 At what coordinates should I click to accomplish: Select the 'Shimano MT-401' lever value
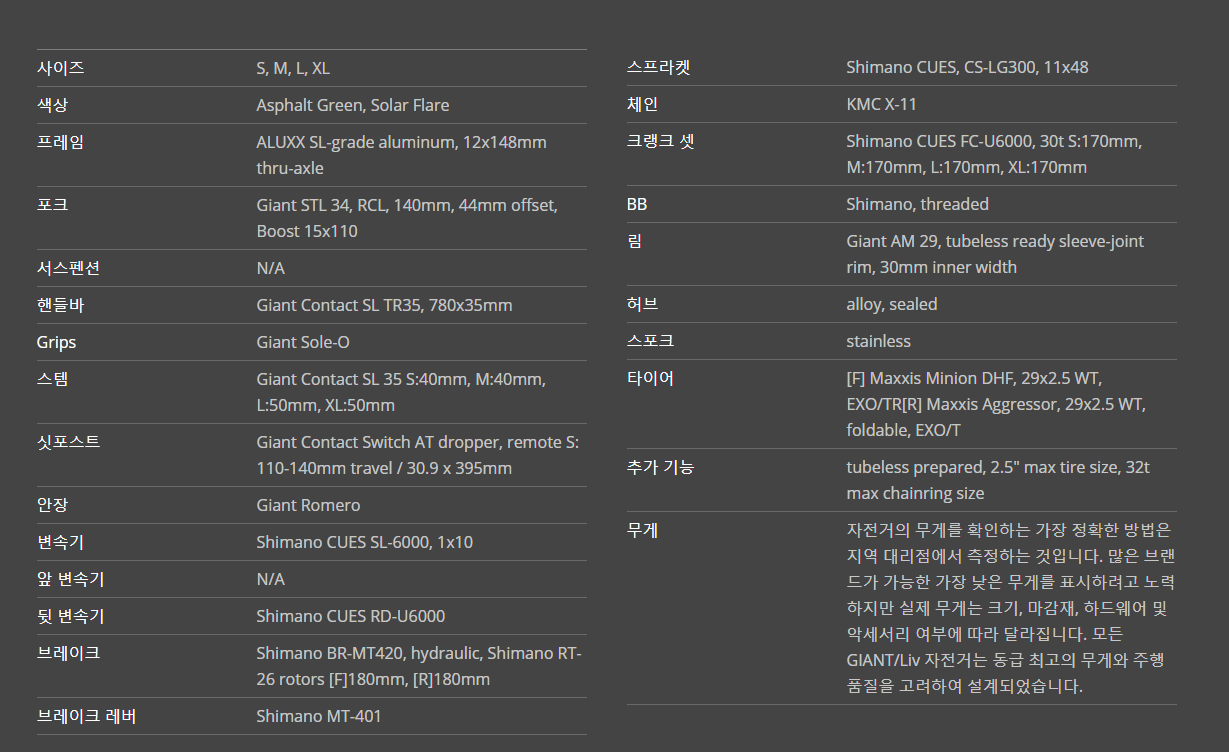[319, 716]
